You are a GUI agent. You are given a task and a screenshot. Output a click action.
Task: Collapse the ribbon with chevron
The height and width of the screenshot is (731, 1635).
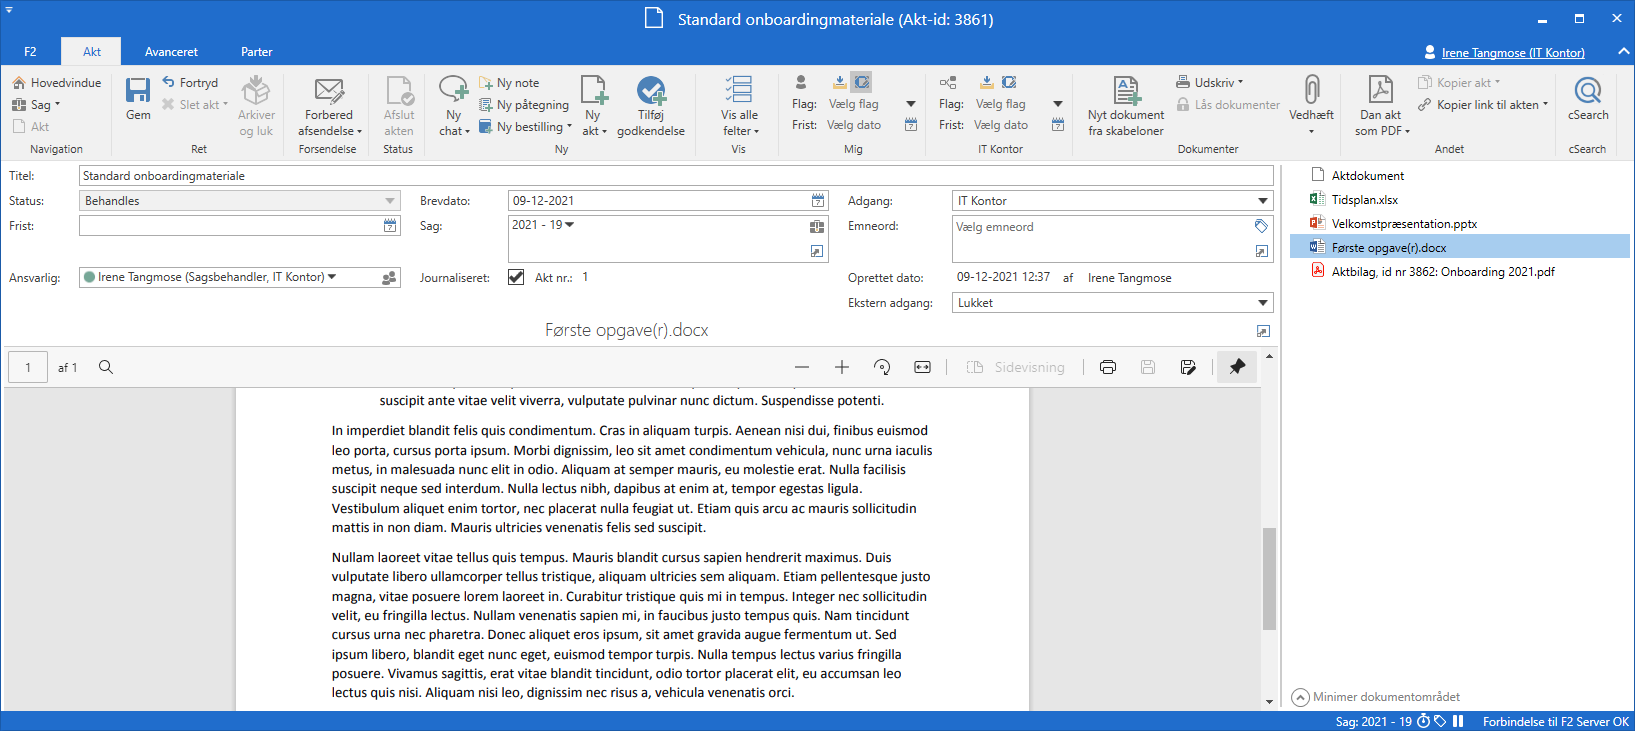coord(1623,52)
